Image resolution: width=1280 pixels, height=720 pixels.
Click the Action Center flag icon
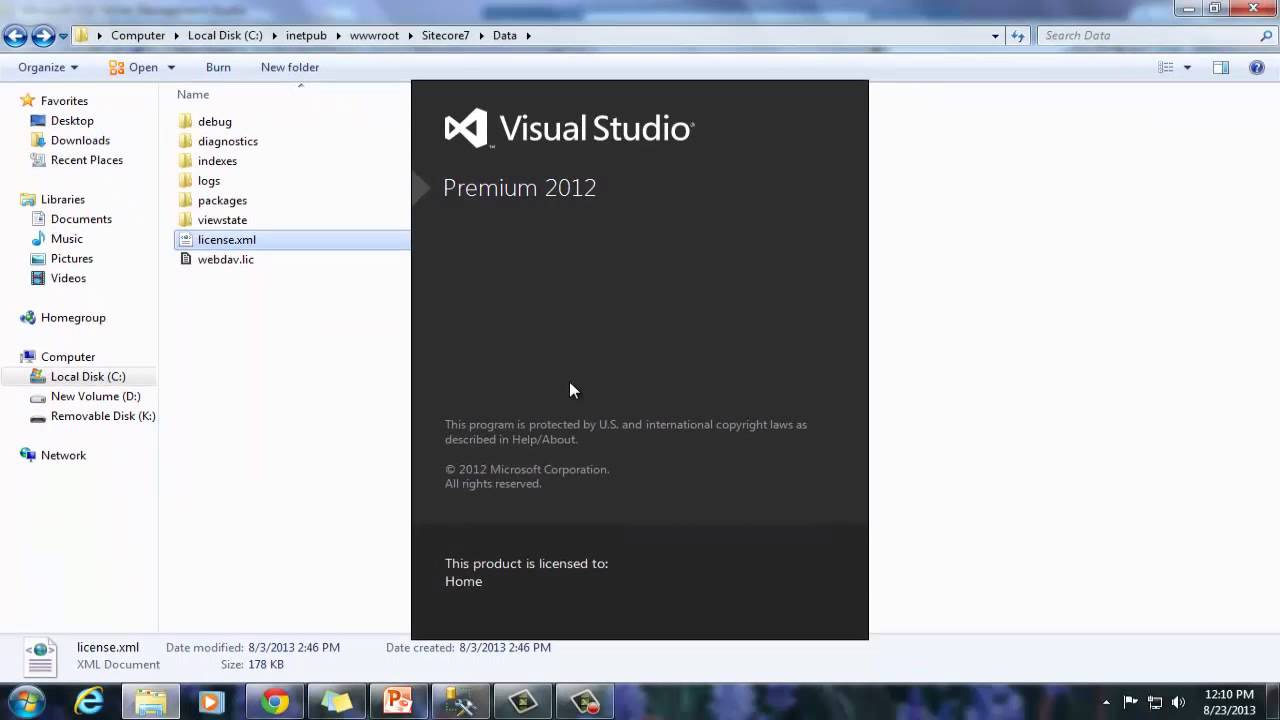pyautogui.click(x=1131, y=702)
